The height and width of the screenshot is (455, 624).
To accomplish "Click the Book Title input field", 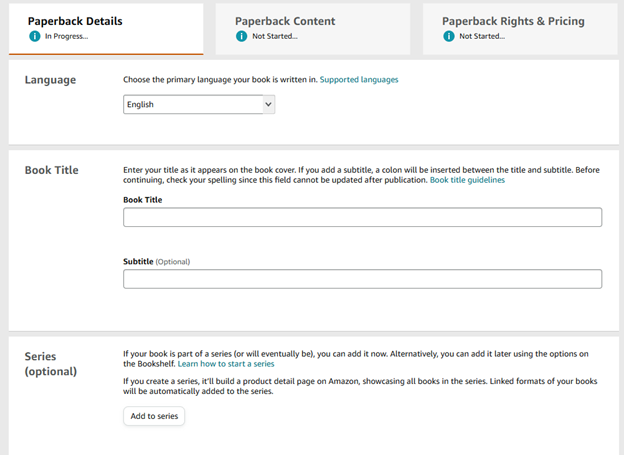I will [x=363, y=217].
